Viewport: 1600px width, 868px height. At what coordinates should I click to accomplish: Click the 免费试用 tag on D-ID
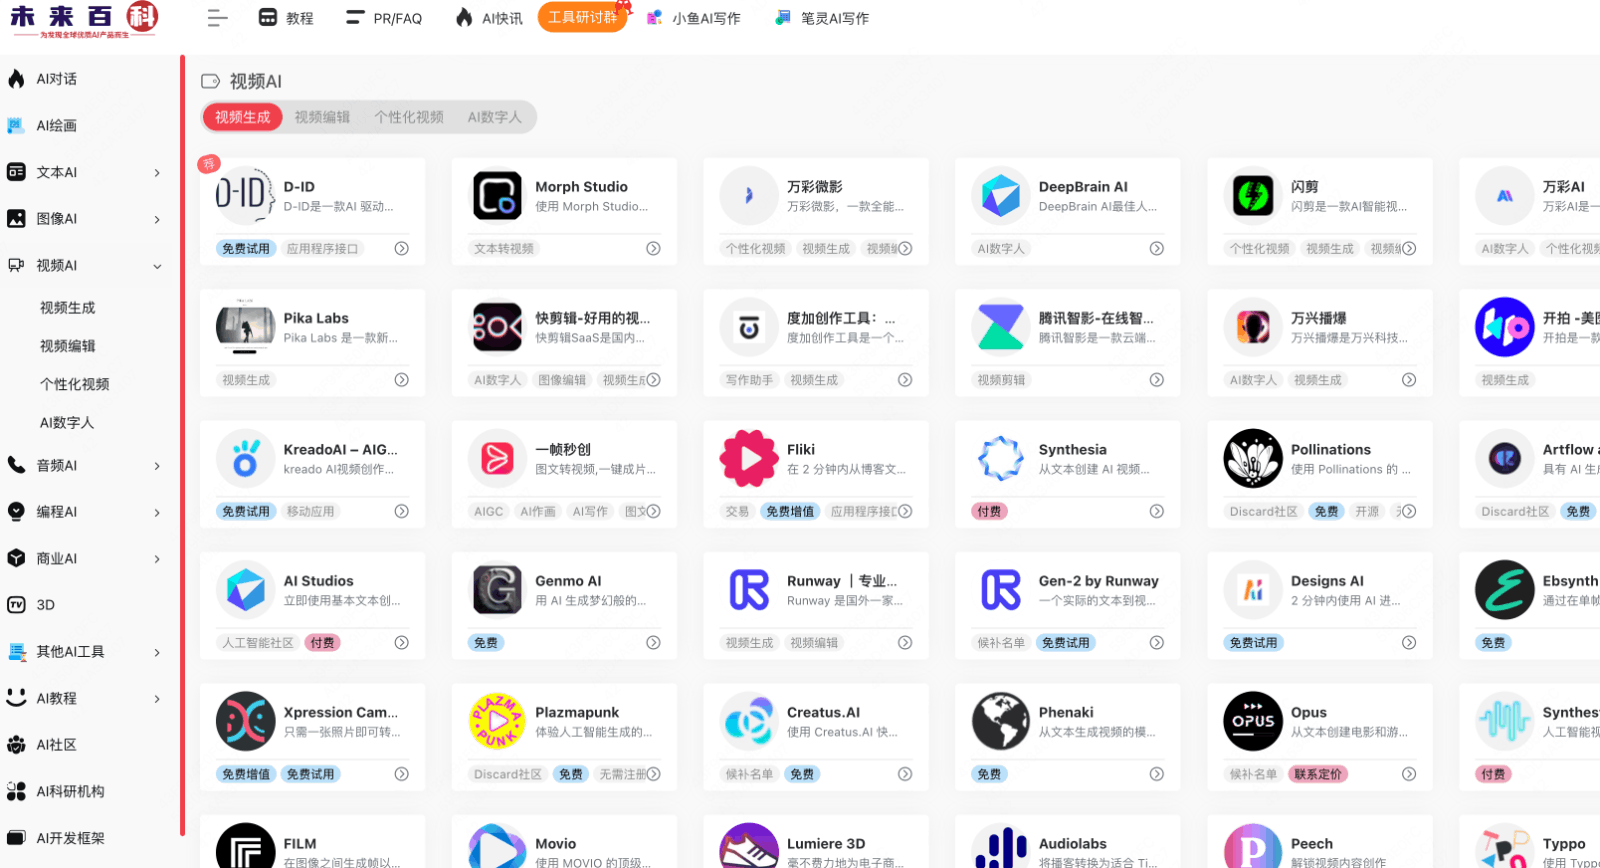pos(246,248)
